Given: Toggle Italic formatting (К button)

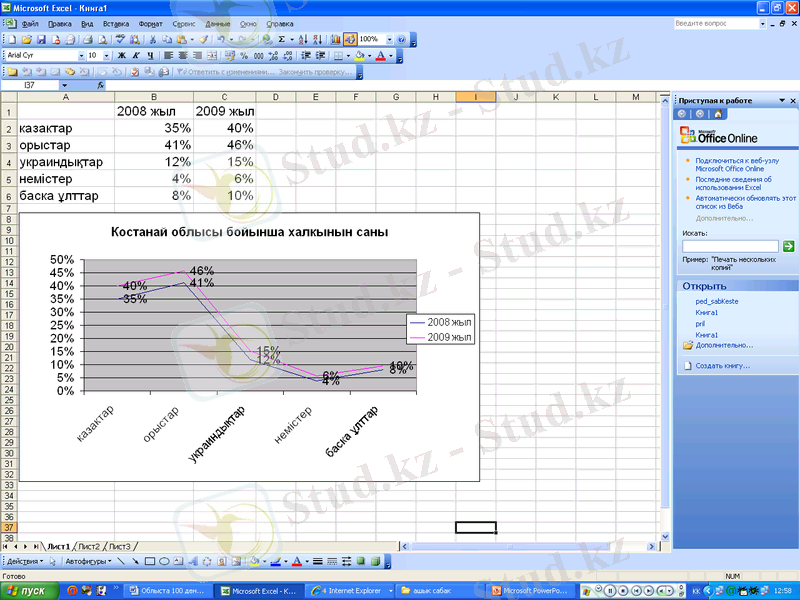Looking at the screenshot, I should click(x=136, y=56).
